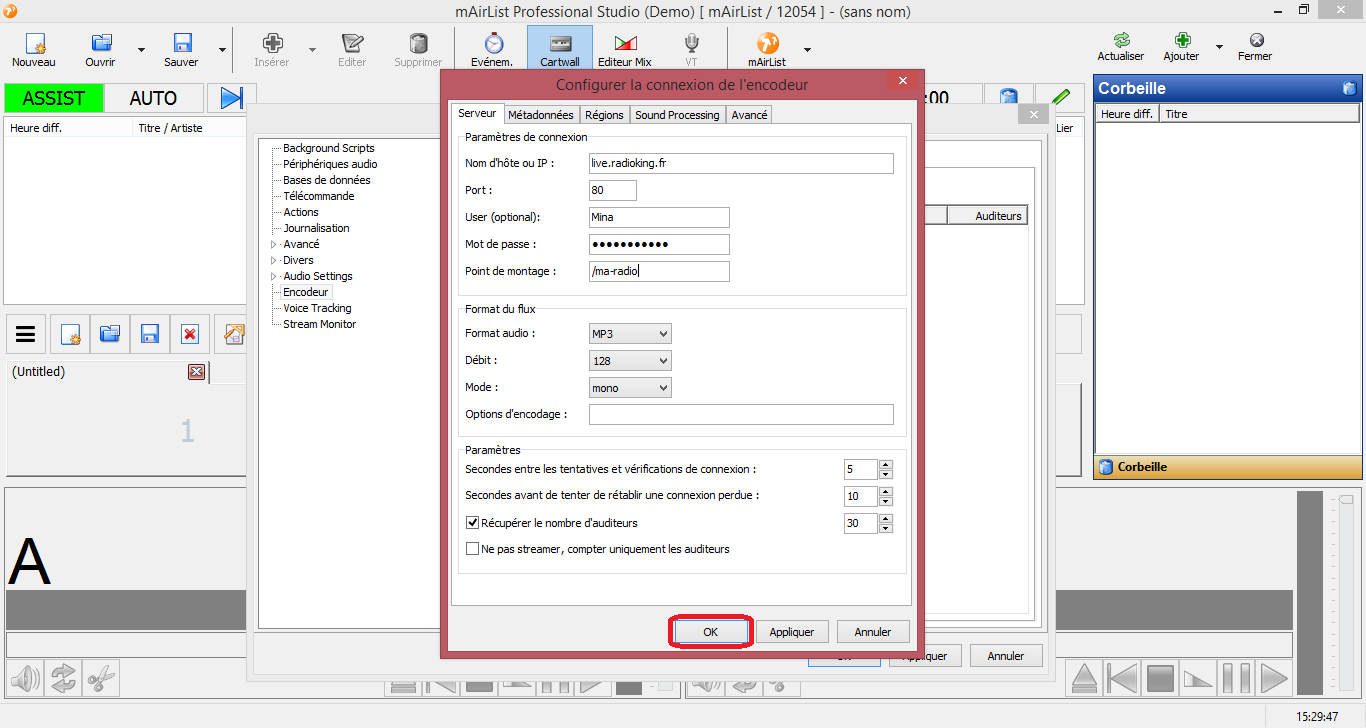Click Appliquer in the encoder dialog
Viewport: 1366px width, 728px height.
(x=792, y=632)
